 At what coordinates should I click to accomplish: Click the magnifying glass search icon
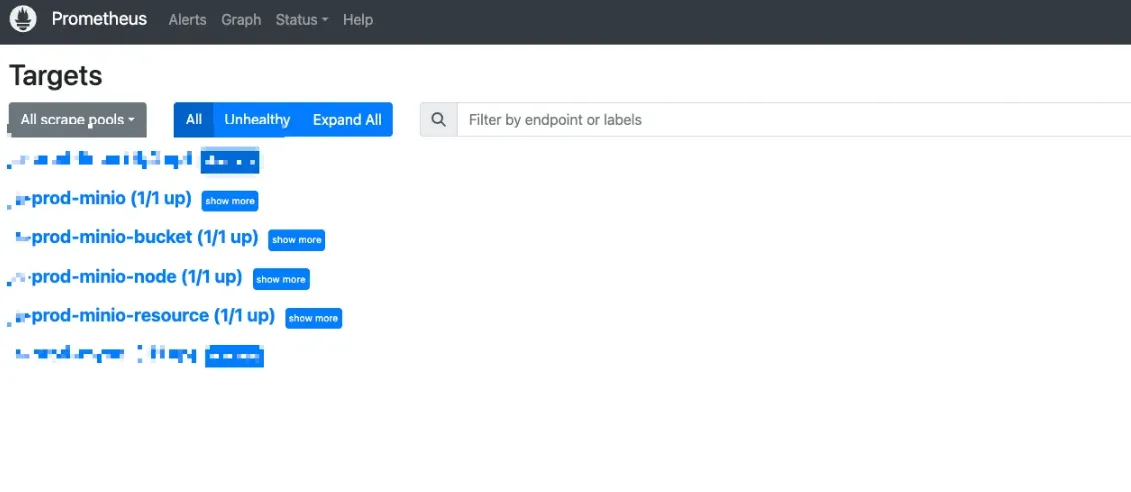[x=438, y=120]
